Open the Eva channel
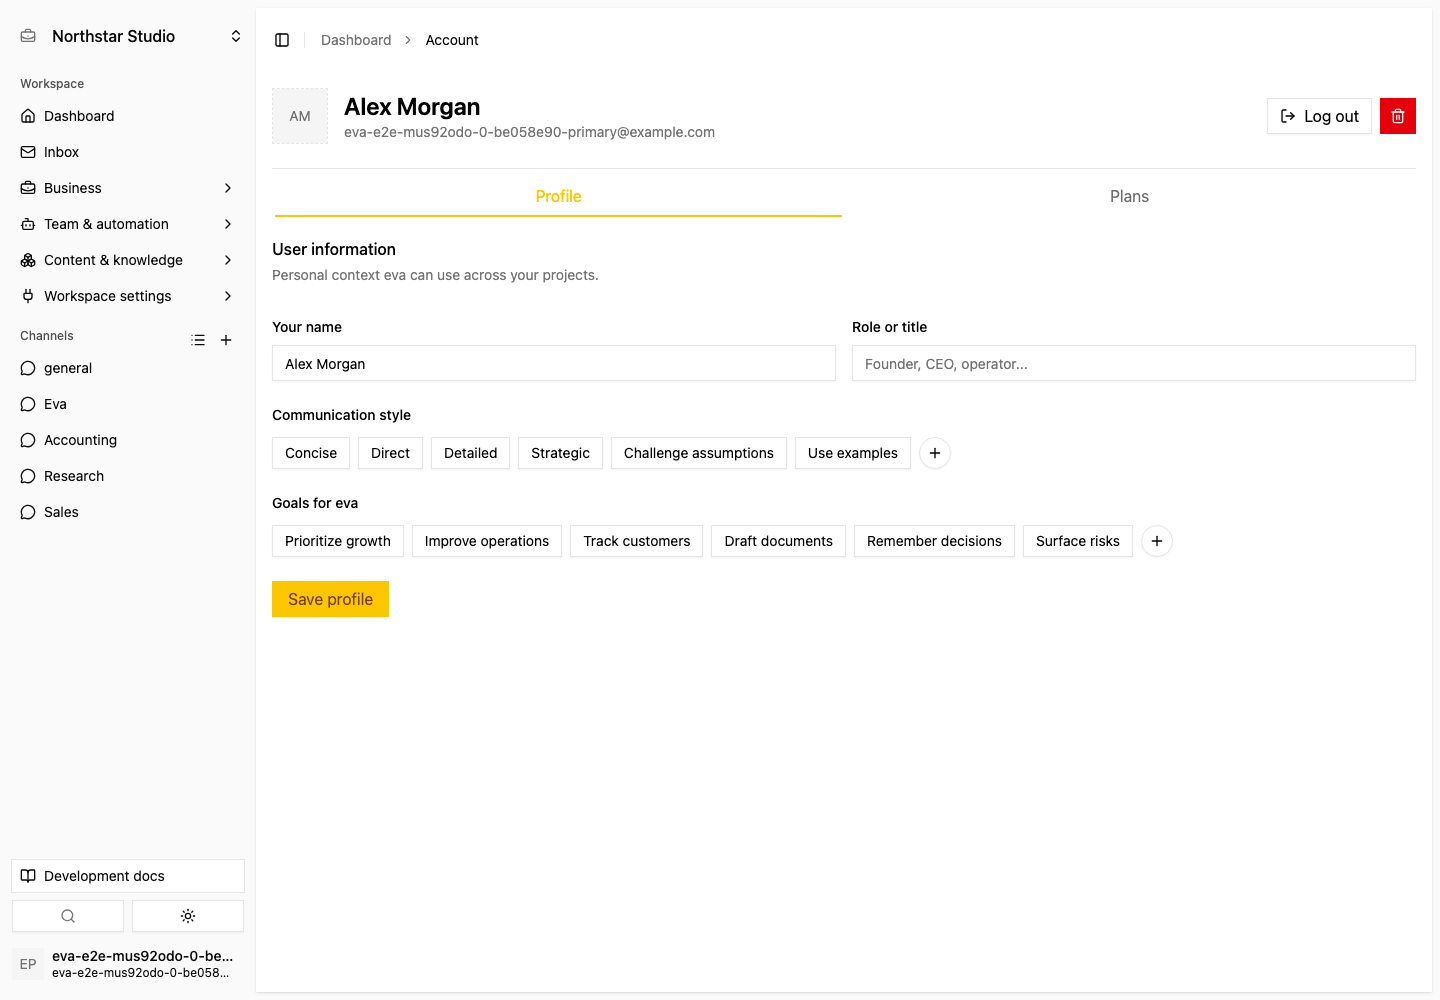The width and height of the screenshot is (1440, 1000). (128, 404)
